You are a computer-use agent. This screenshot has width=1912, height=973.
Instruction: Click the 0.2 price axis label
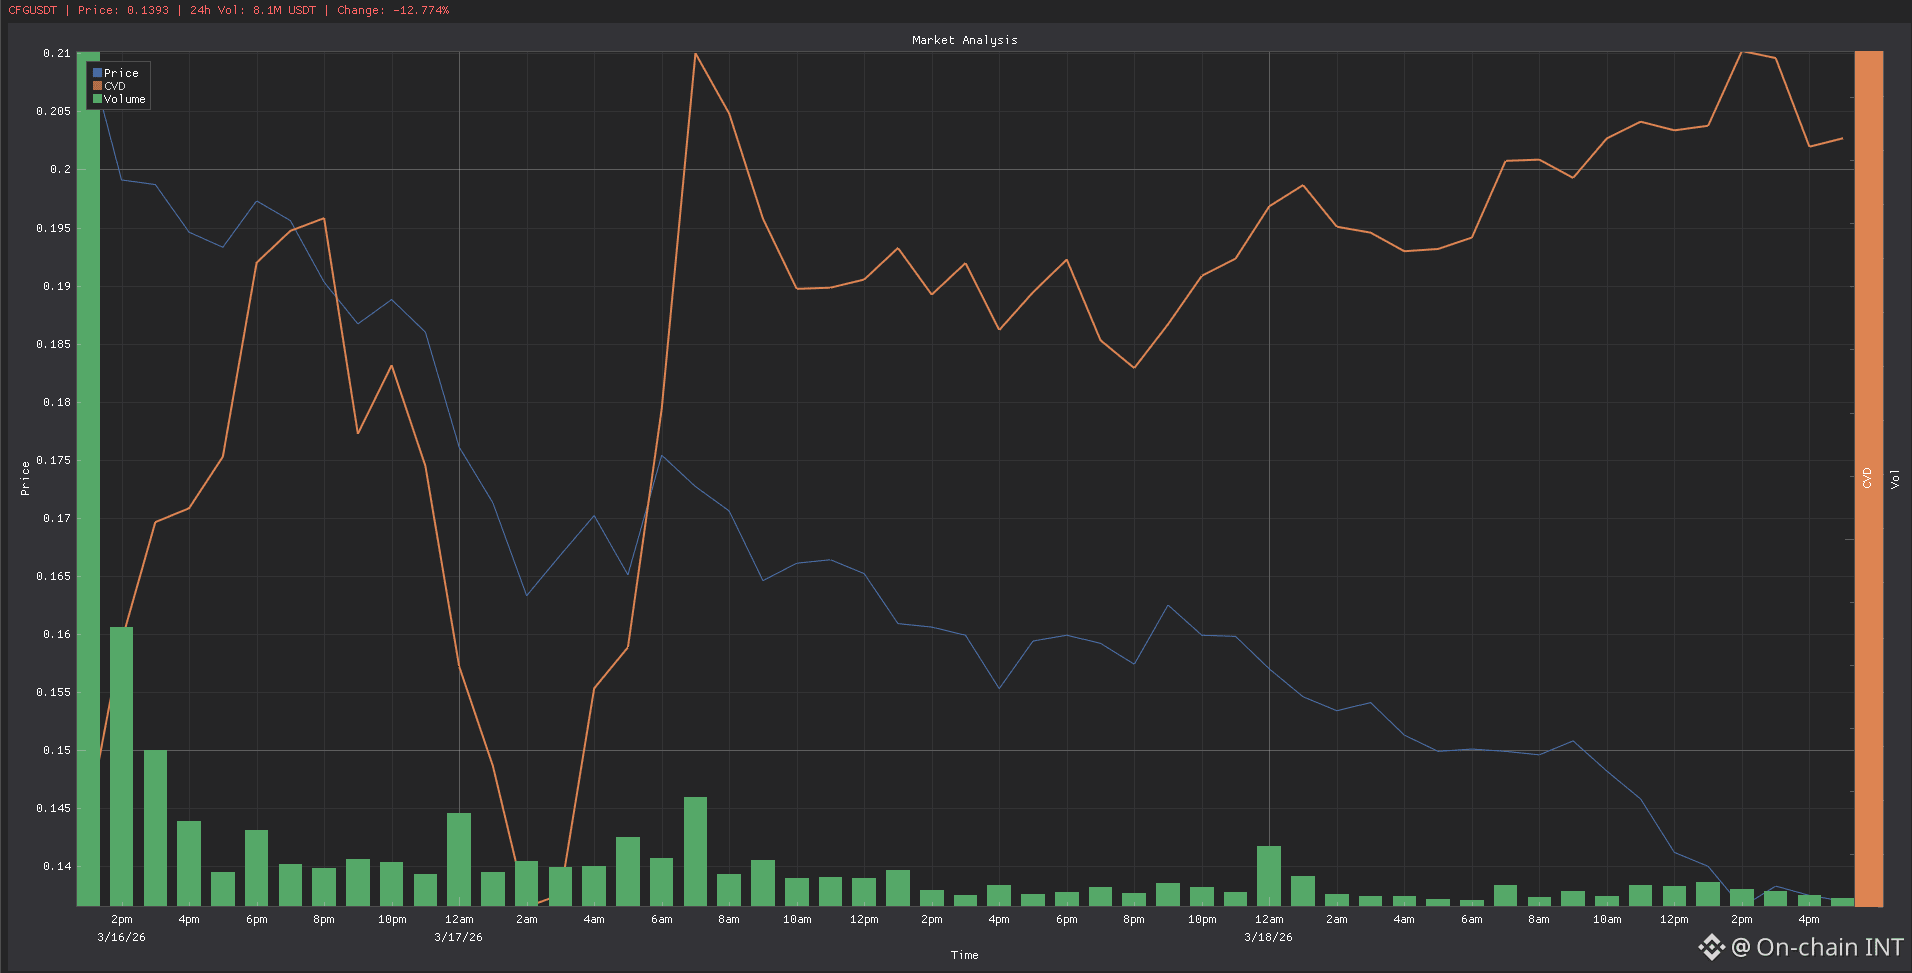click(61, 169)
